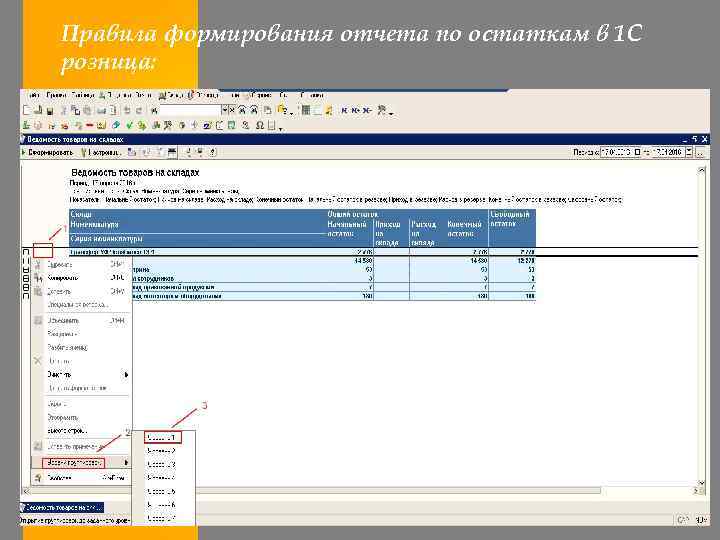Click the Redo arrow icon in main toolbar
Viewport: 720px width, 540px height.
[139, 111]
